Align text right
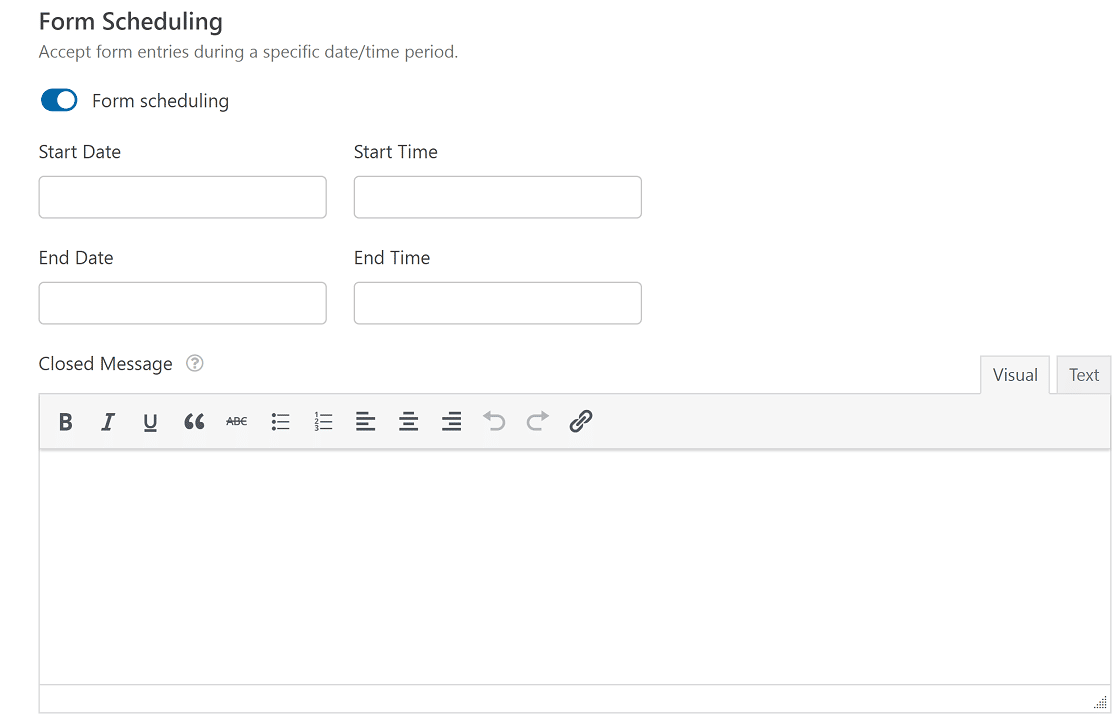This screenshot has width=1116, height=718. click(451, 422)
